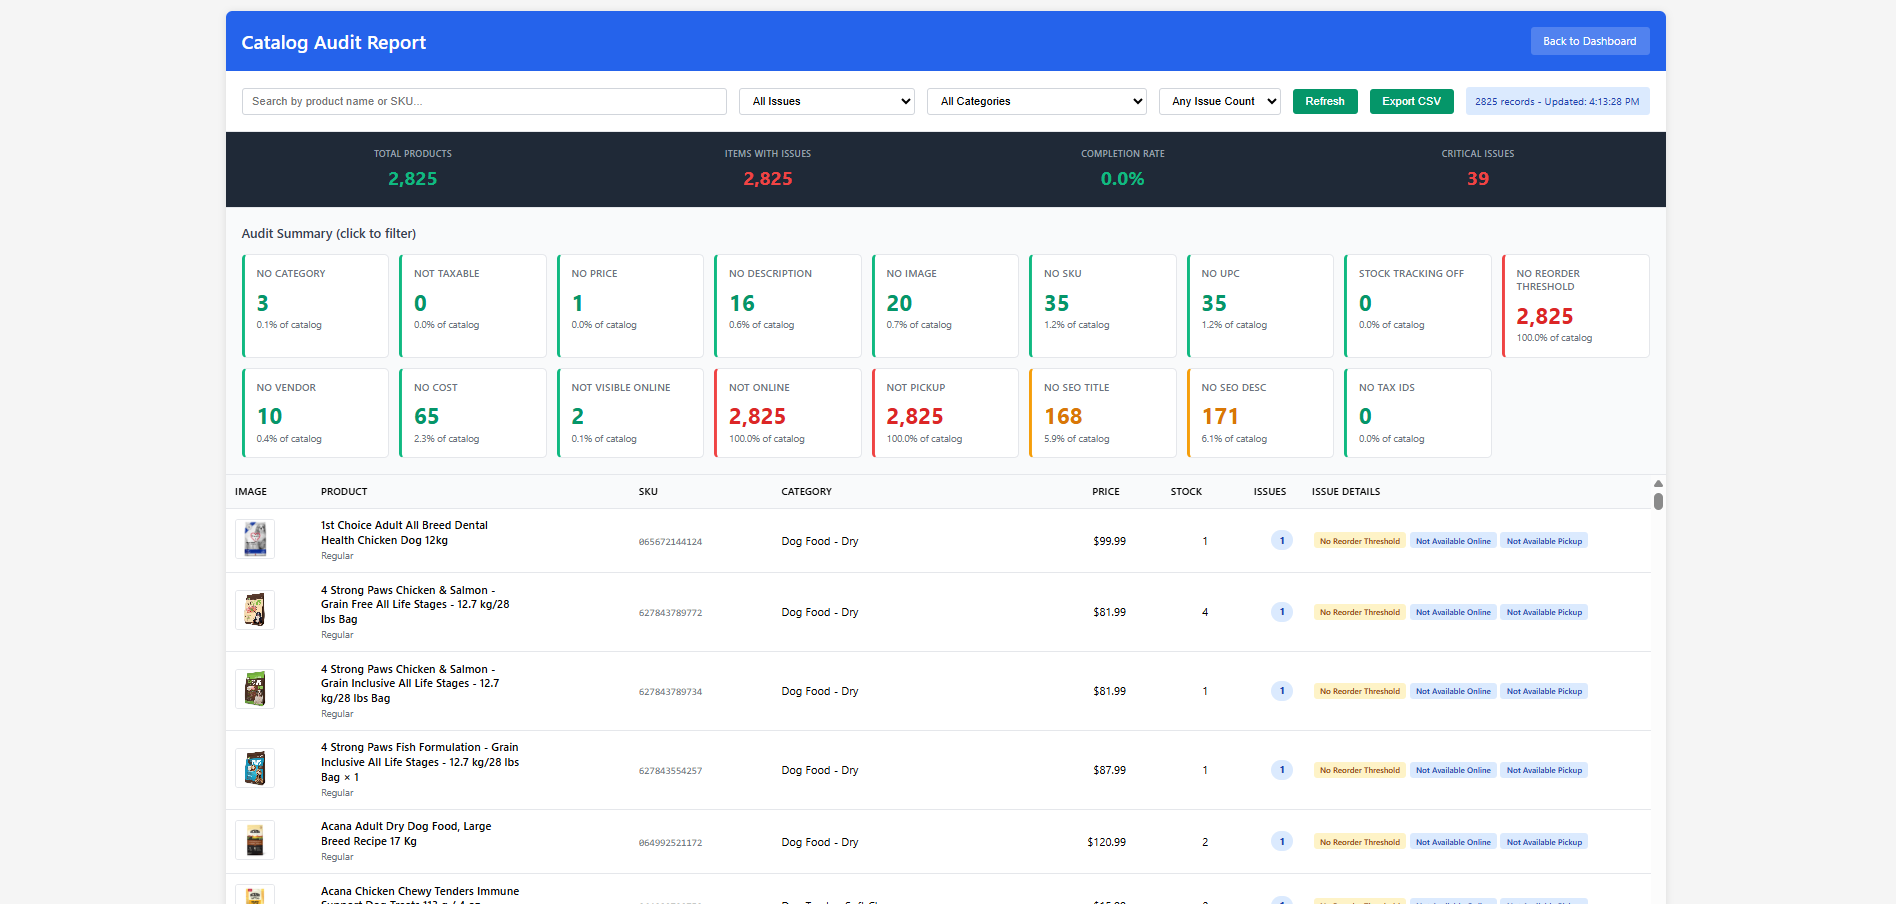Viewport: 1896px width, 904px height.
Task: Click the STOCK column header
Action: (1186, 492)
